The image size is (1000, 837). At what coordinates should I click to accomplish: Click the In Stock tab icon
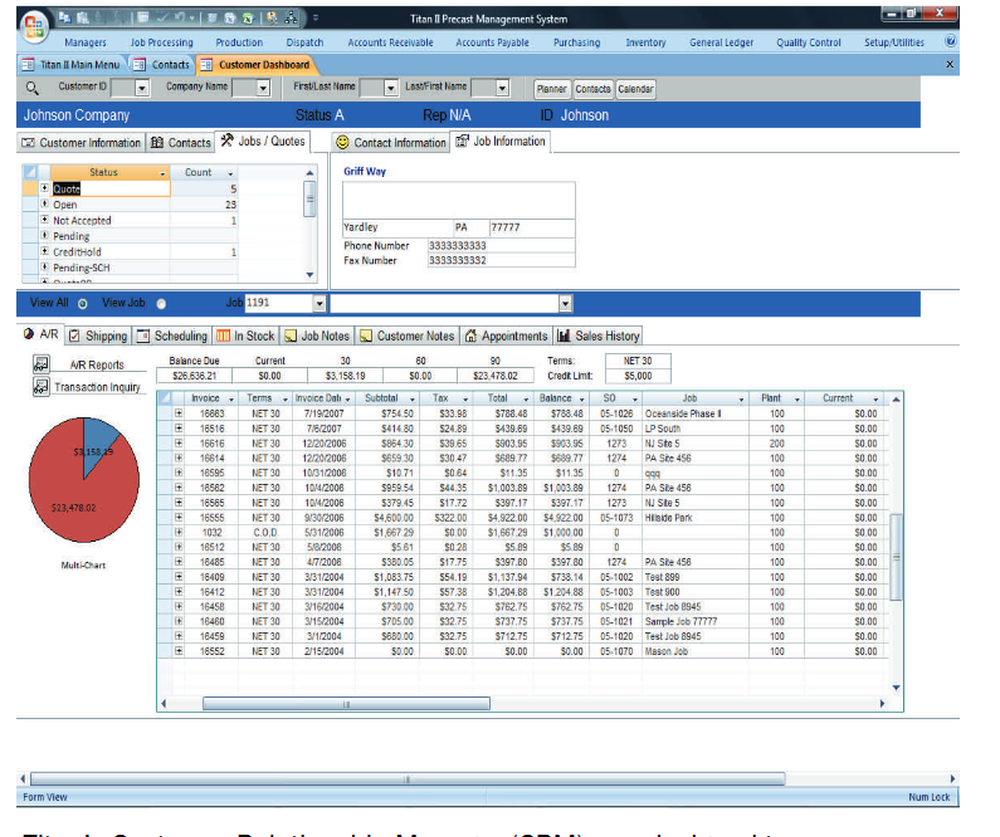pos(223,336)
